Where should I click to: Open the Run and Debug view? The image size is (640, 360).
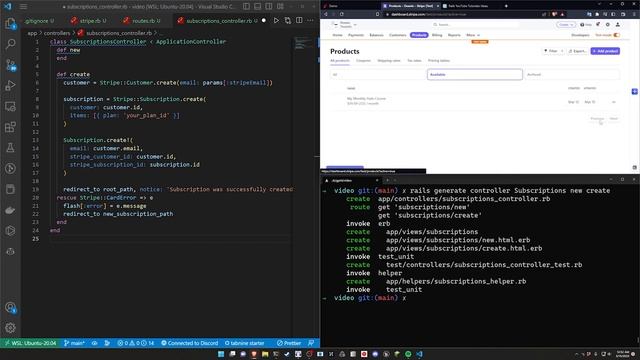[x=11, y=85]
